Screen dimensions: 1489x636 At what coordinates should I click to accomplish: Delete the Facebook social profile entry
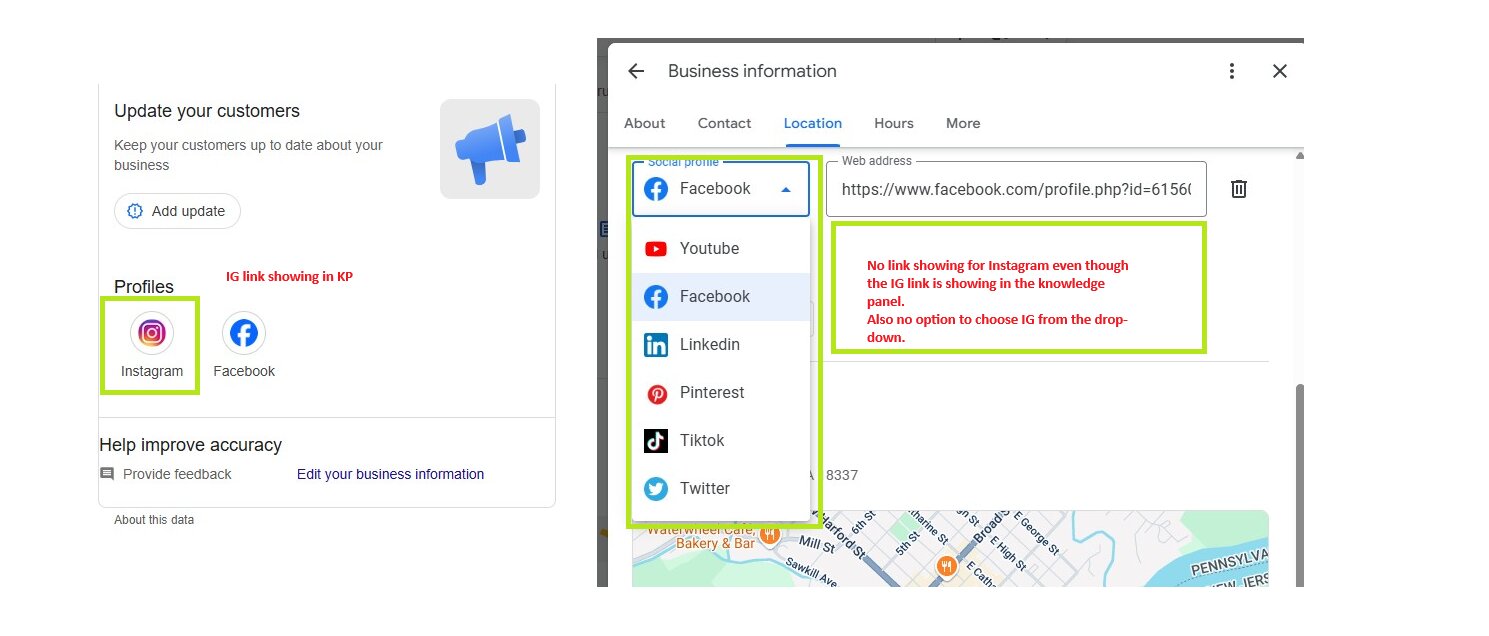(x=1239, y=188)
